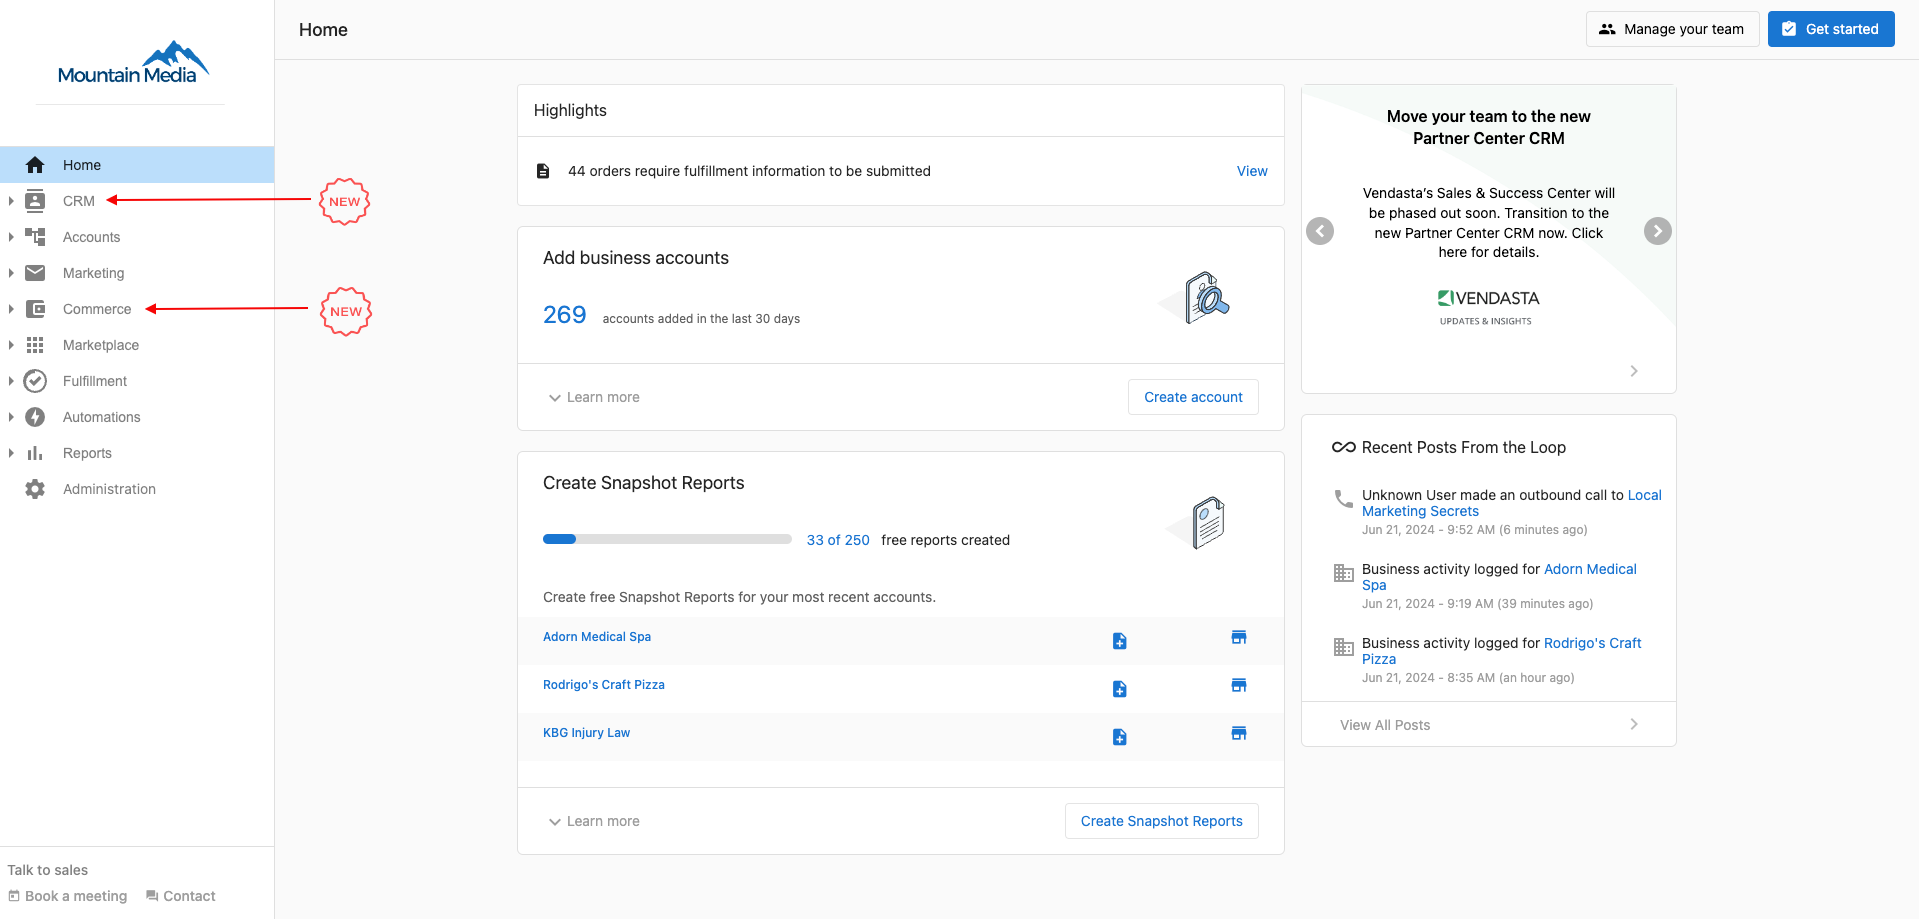The height and width of the screenshot is (919, 1919).
Task: Open the Automations menu item
Action: (137, 417)
